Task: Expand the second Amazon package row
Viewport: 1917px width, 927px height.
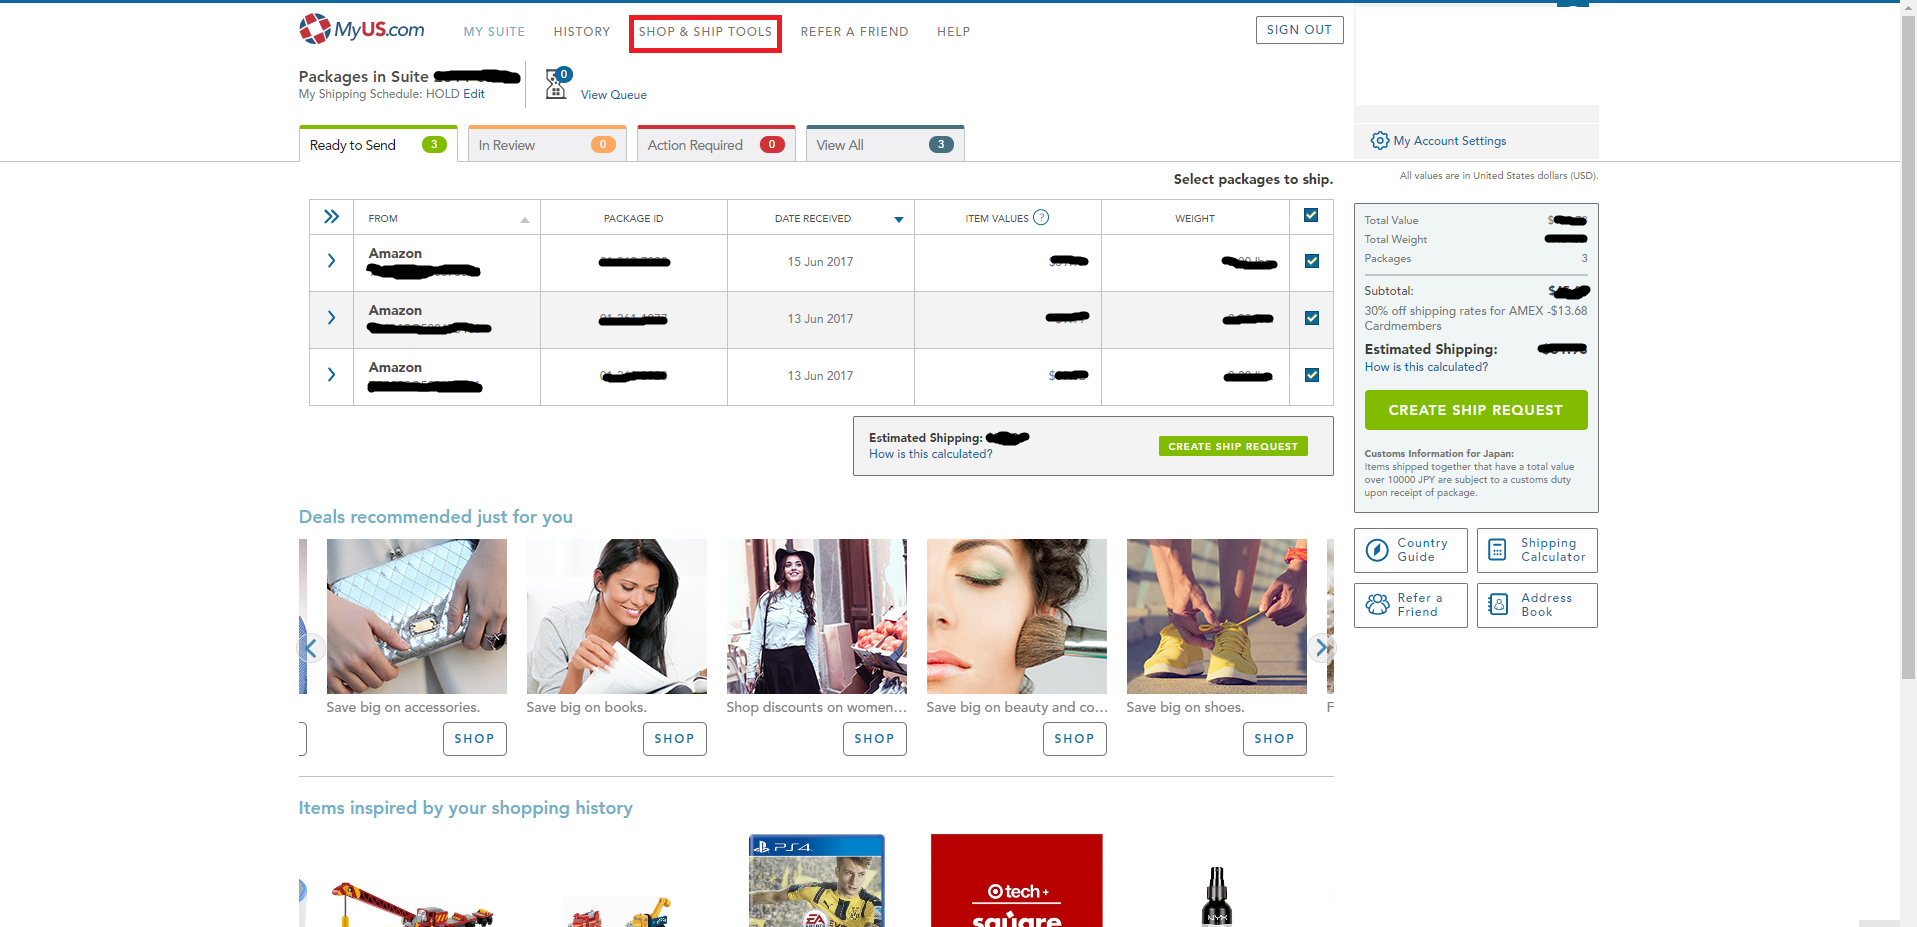Action: (331, 318)
